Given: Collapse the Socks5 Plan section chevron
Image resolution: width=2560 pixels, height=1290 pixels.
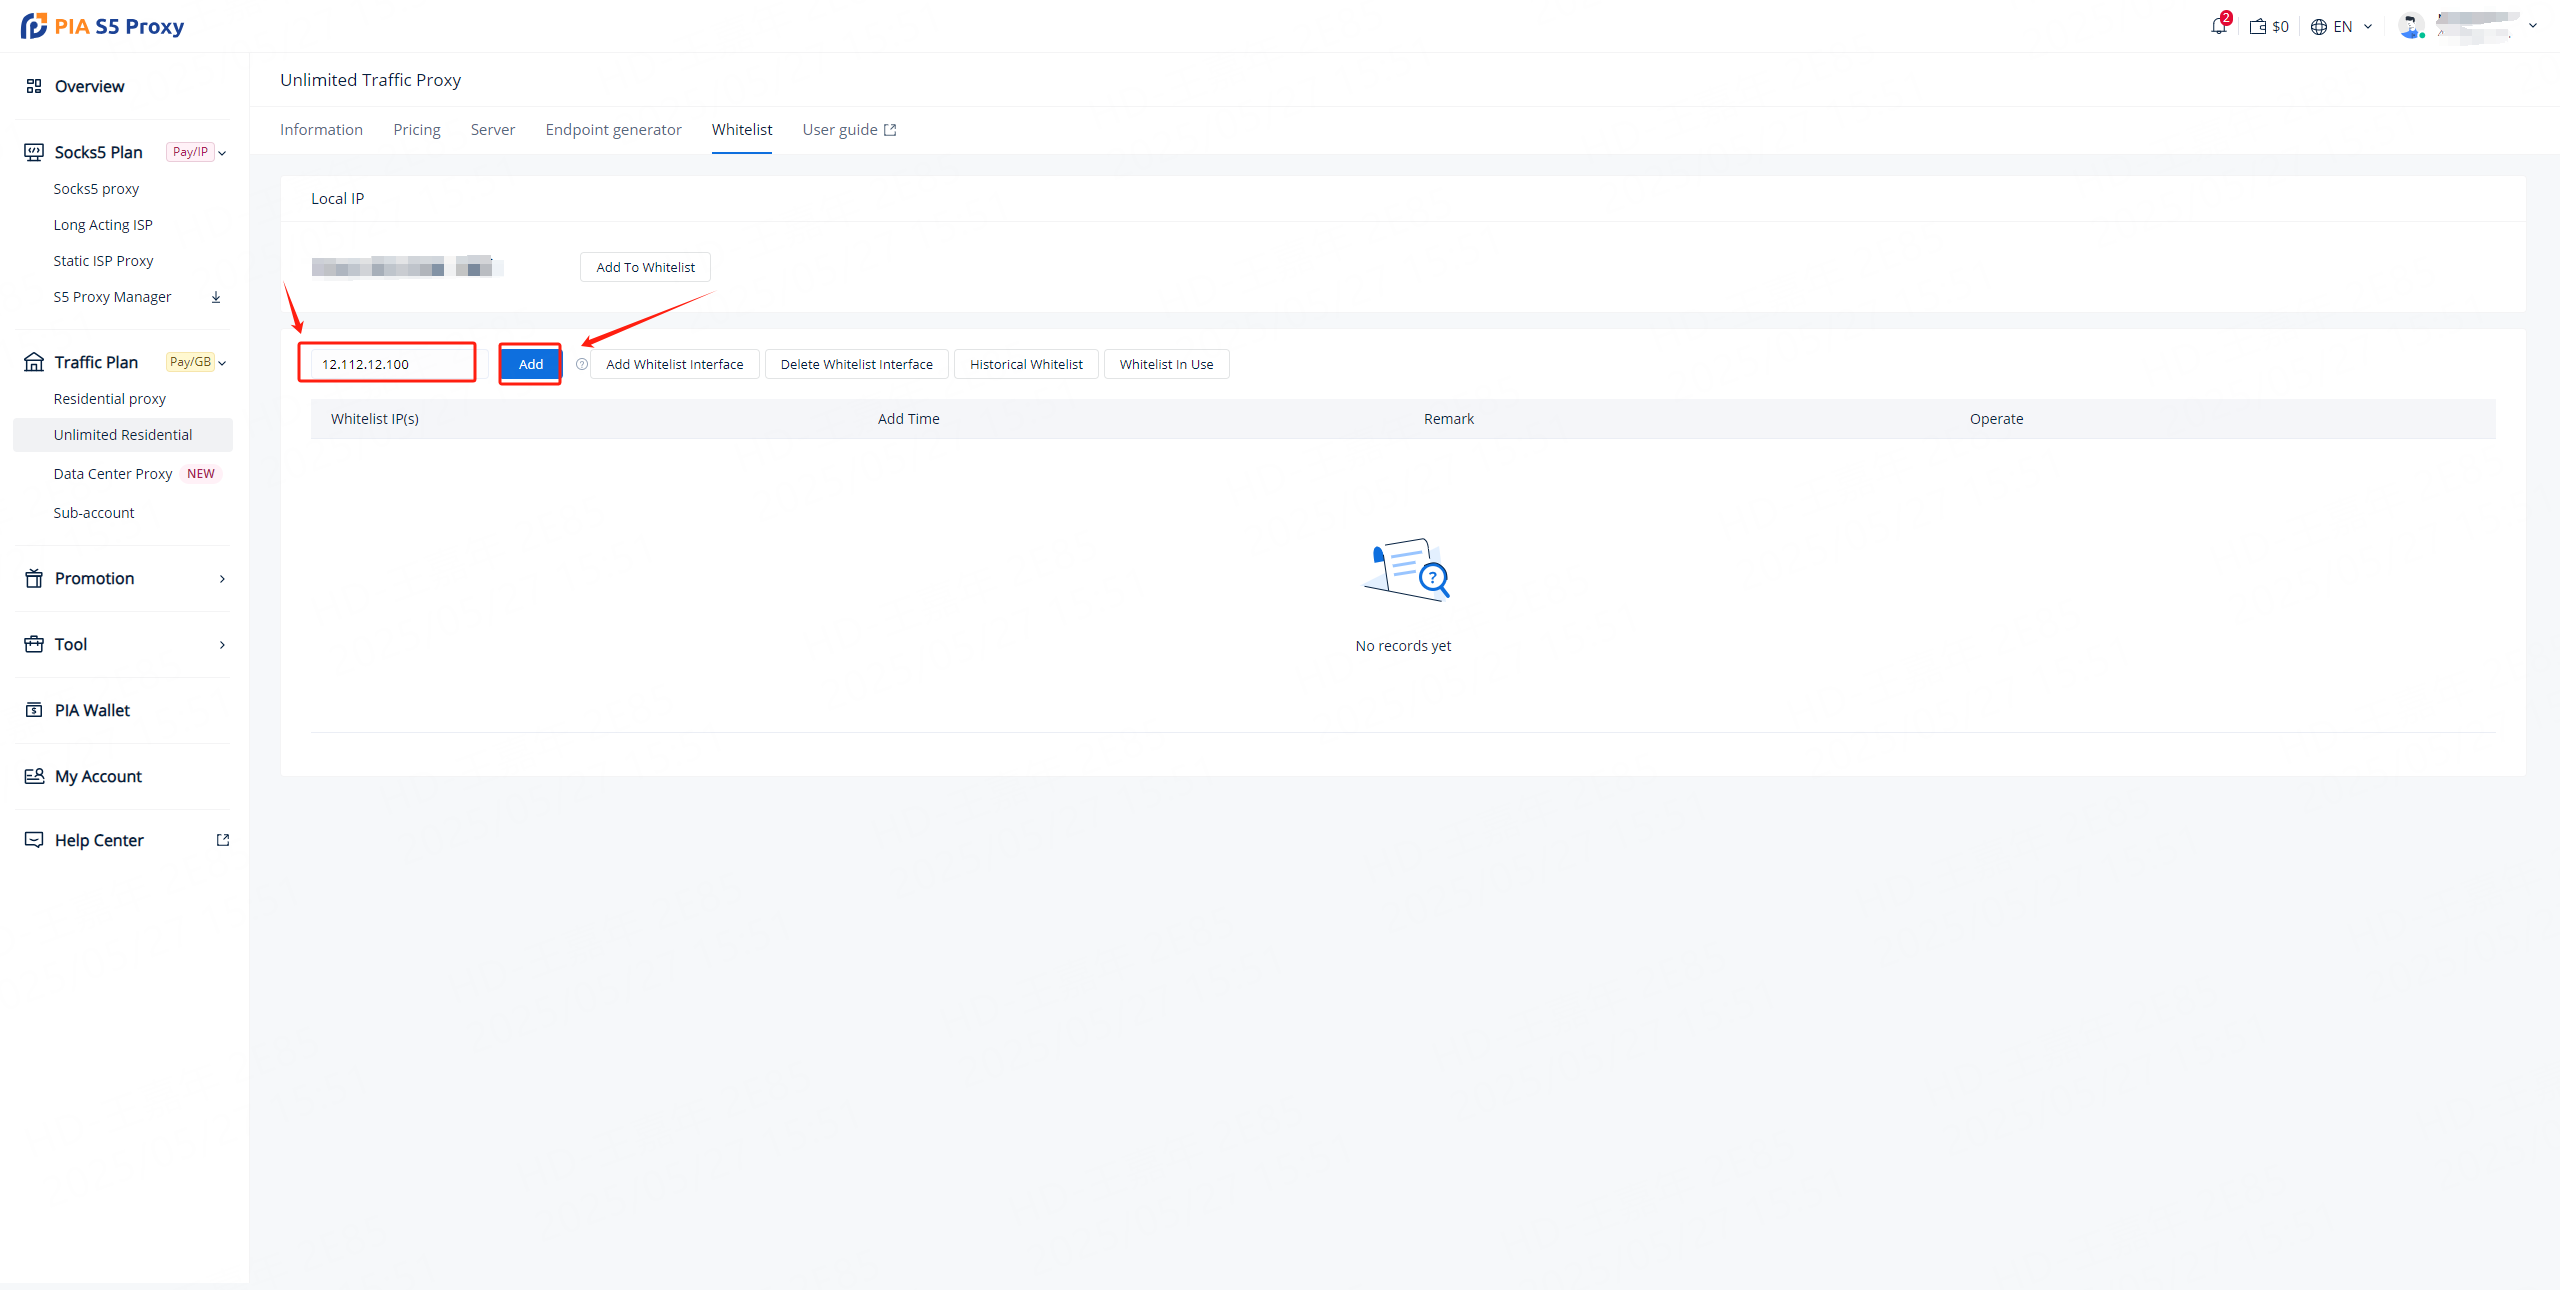Looking at the screenshot, I should [x=222, y=153].
